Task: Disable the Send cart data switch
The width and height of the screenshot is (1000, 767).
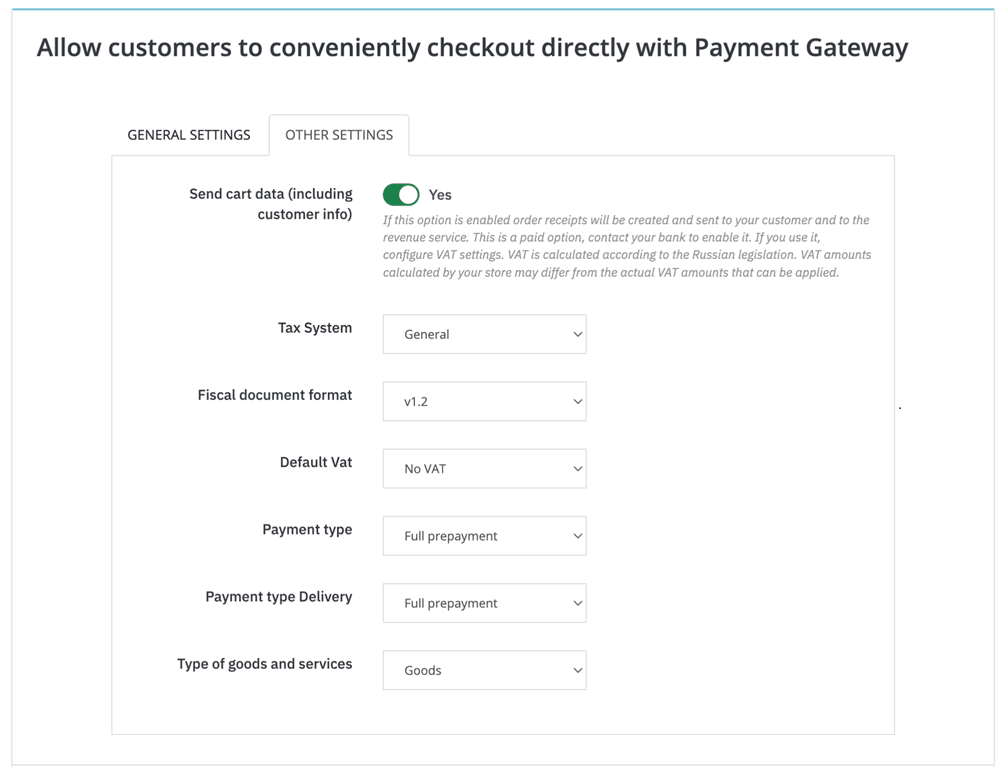Action: (401, 194)
